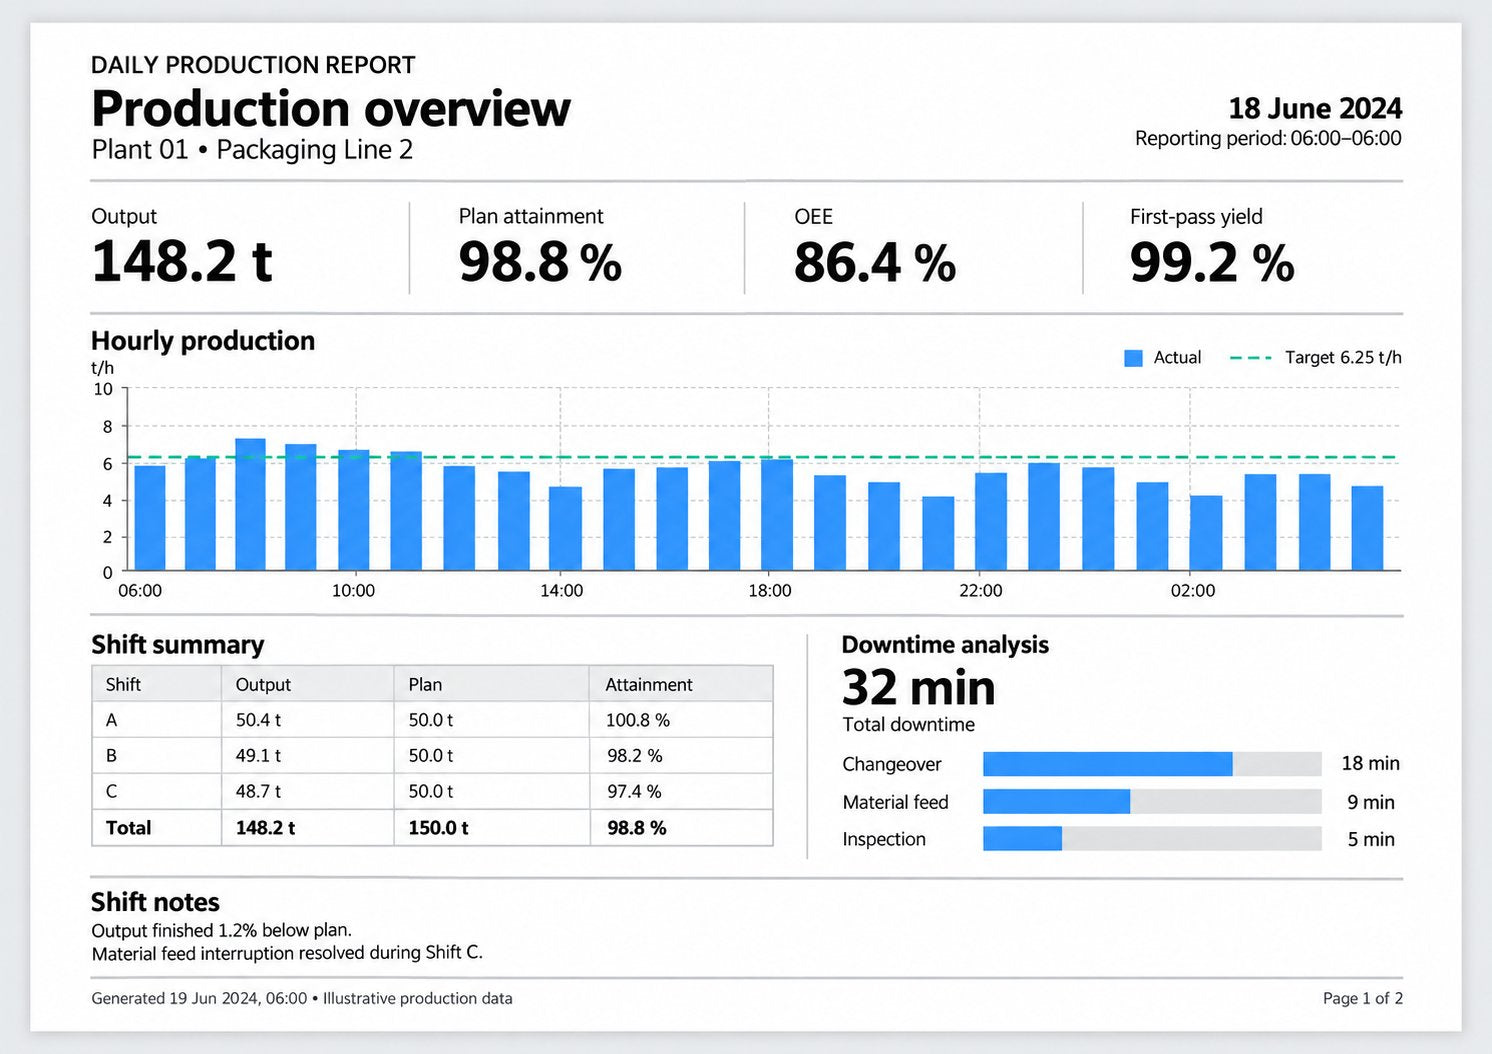
Task: Click the 'Total downtime' caption
Action: click(x=908, y=725)
